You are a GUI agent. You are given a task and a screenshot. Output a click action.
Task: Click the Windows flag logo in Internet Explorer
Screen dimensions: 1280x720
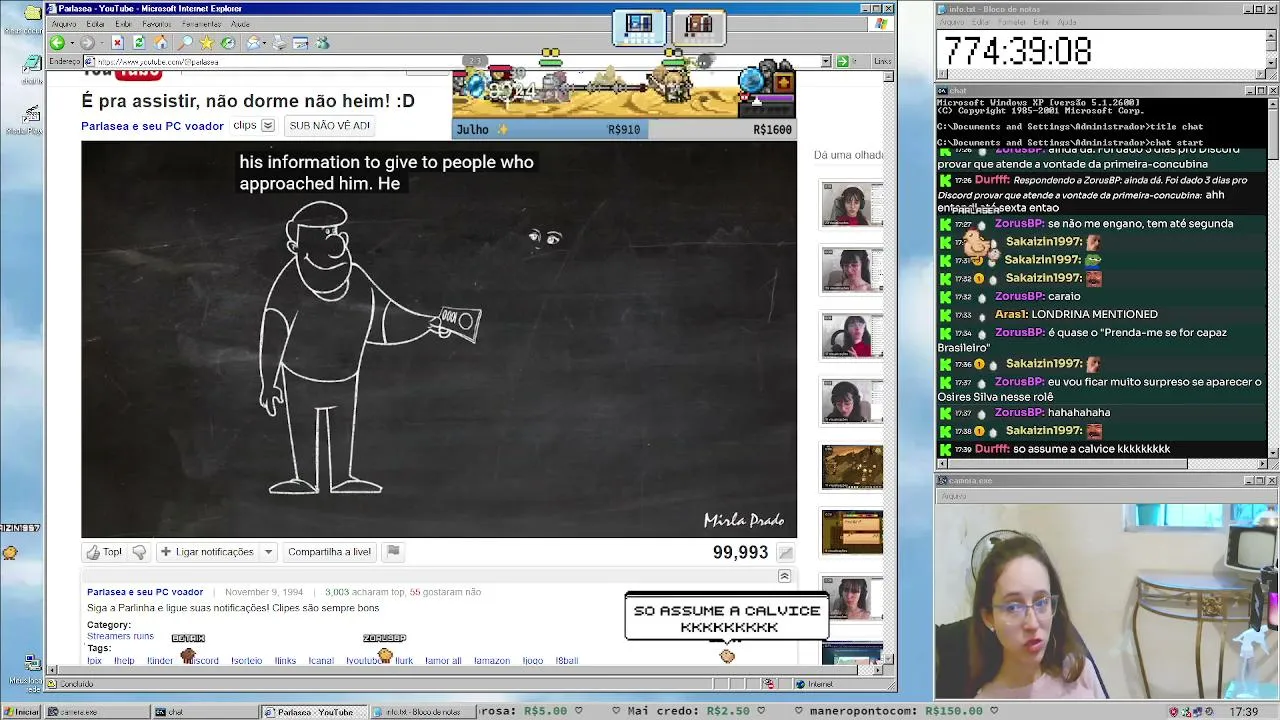tap(880, 24)
